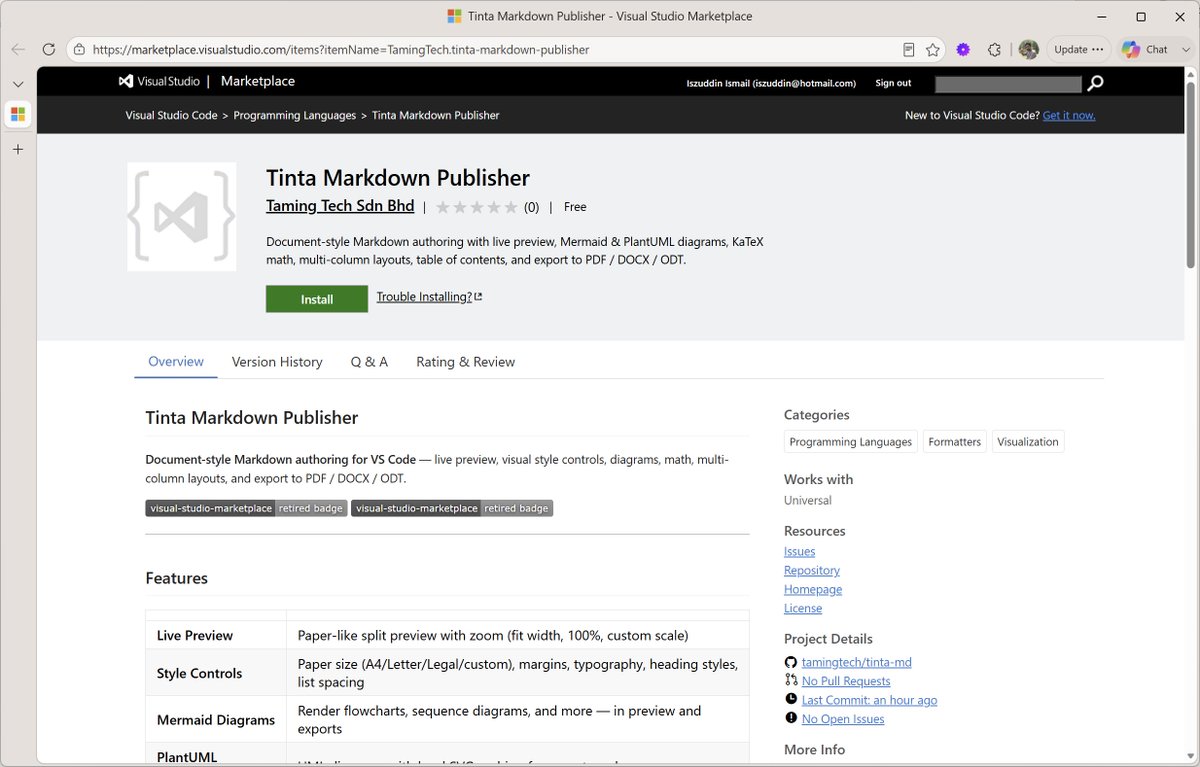1200x767 pixels.
Task: Select the Visualization category tag
Action: click(x=1028, y=442)
